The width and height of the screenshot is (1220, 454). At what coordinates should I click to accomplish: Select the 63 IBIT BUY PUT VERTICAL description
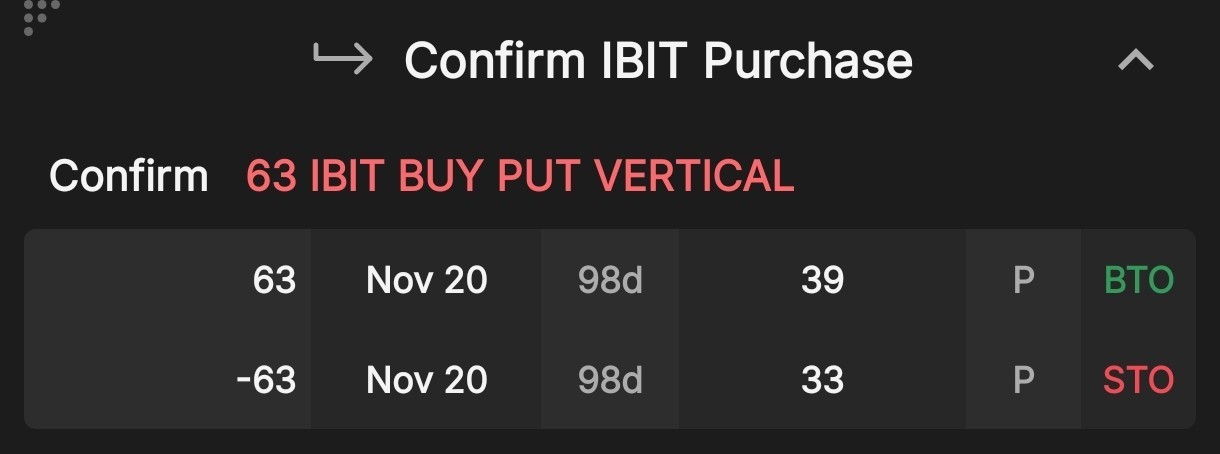520,176
